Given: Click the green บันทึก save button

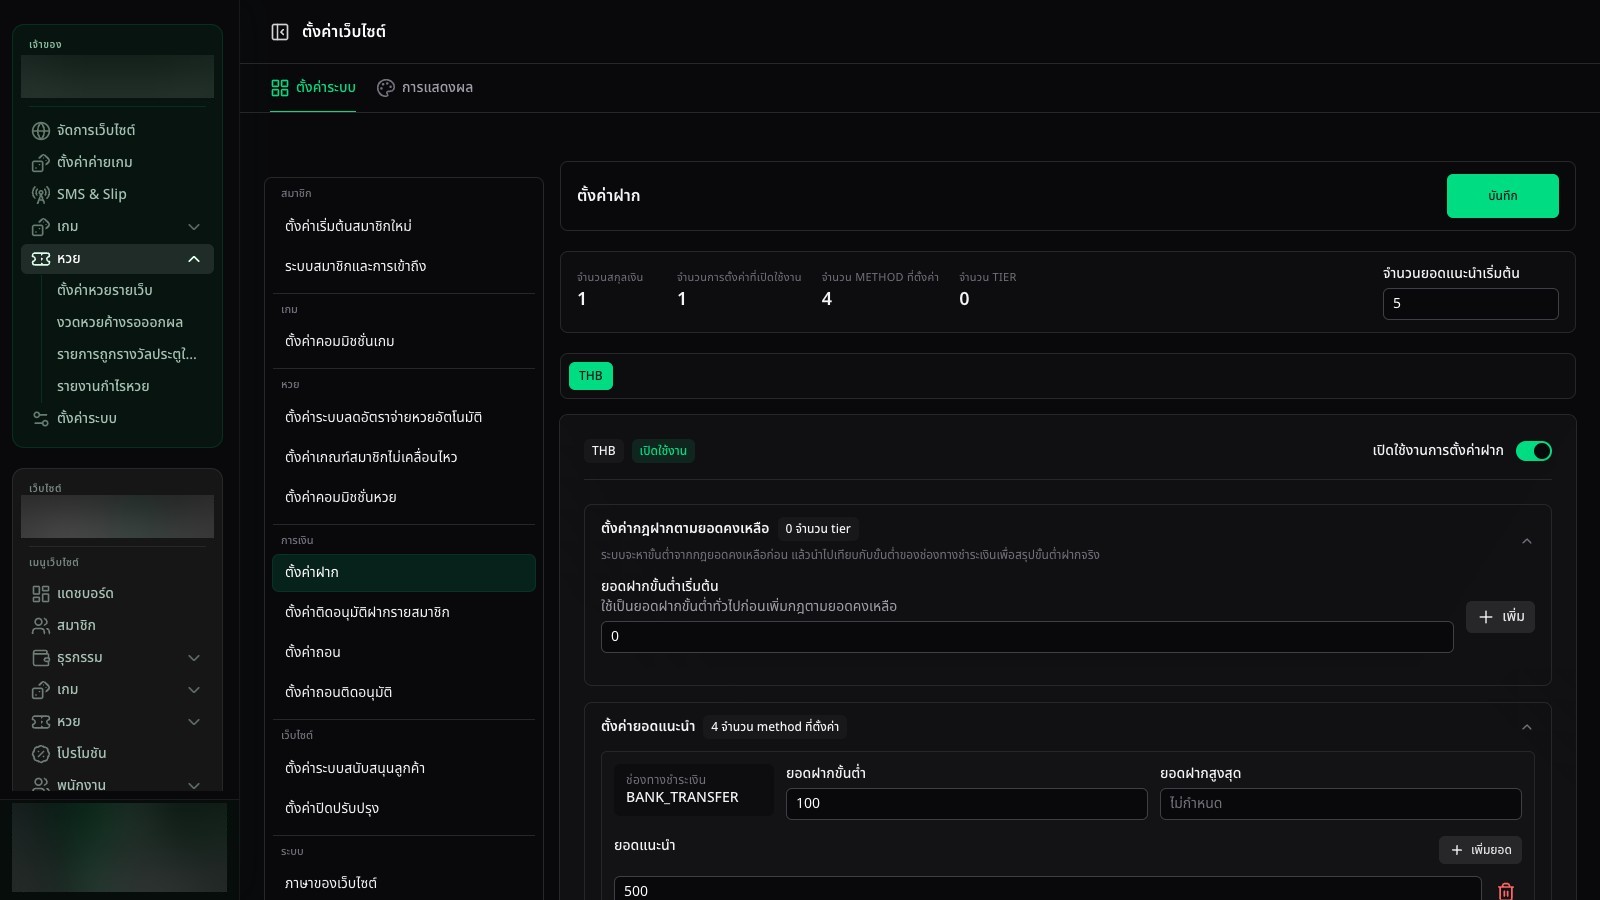Looking at the screenshot, I should (x=1502, y=196).
